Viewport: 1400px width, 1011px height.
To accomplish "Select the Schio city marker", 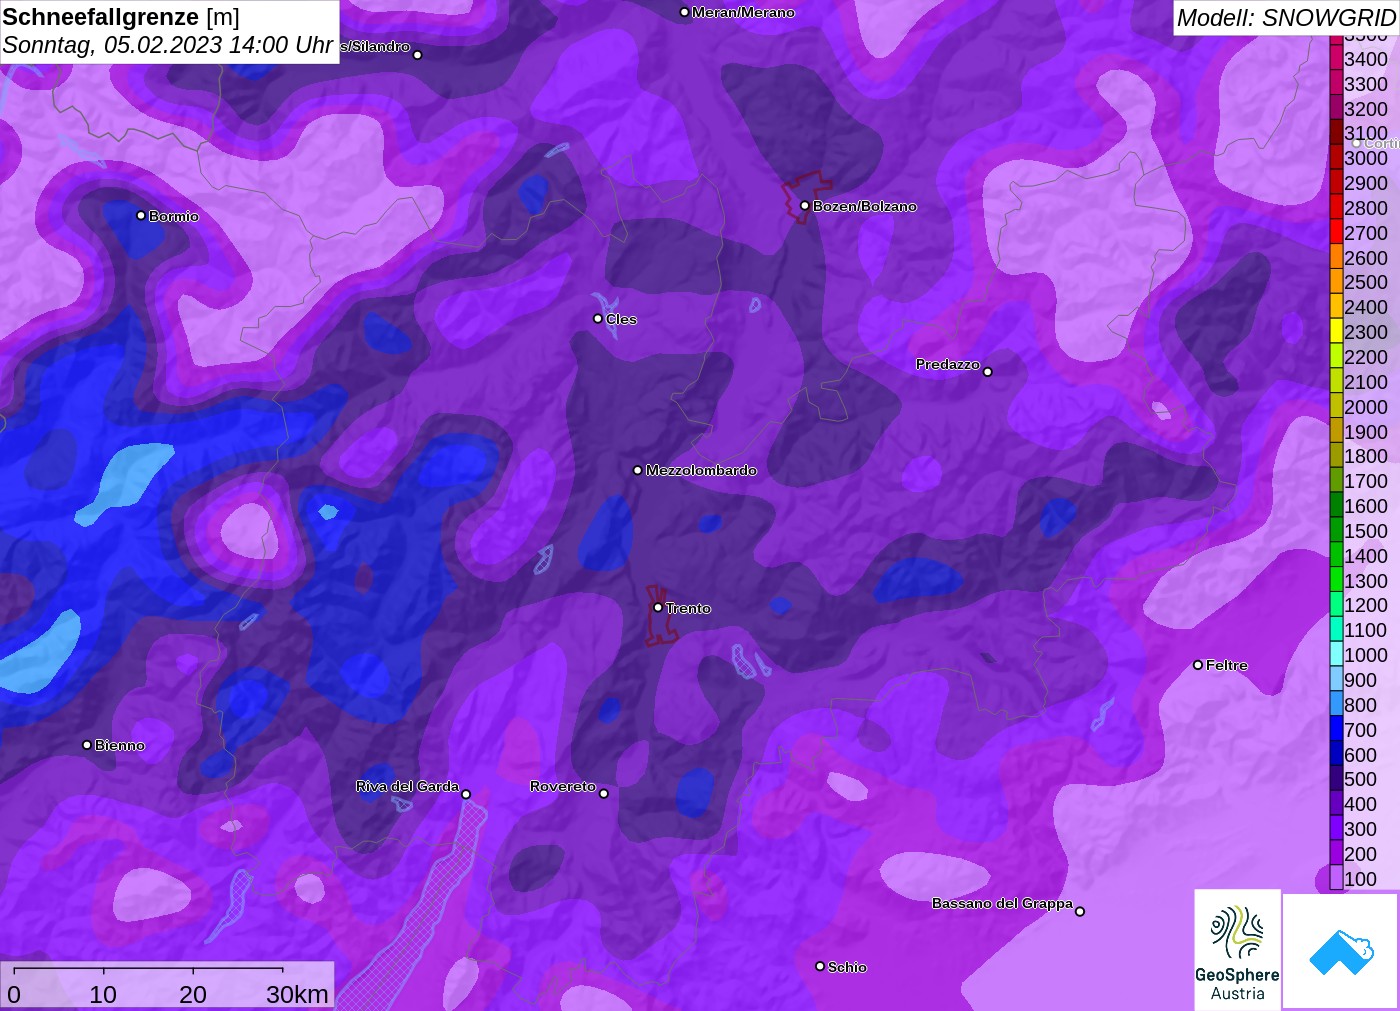I will (820, 966).
